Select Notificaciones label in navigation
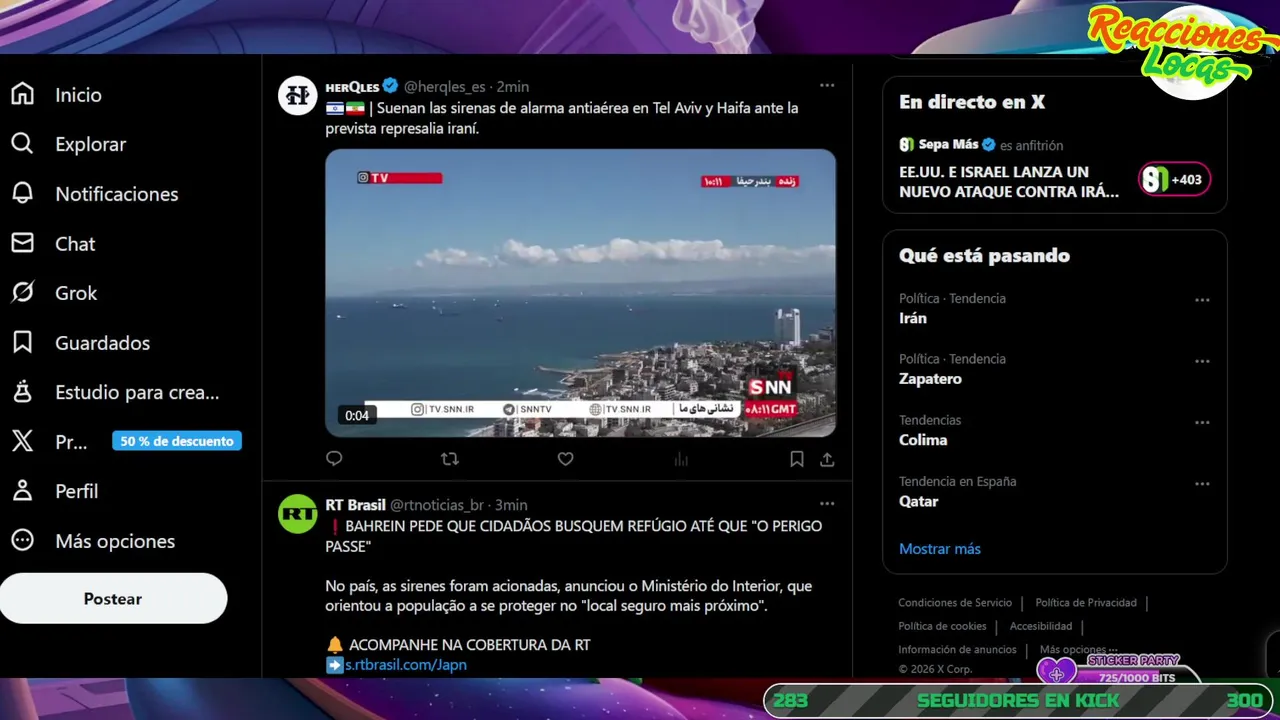The width and height of the screenshot is (1280, 720). click(x=117, y=194)
